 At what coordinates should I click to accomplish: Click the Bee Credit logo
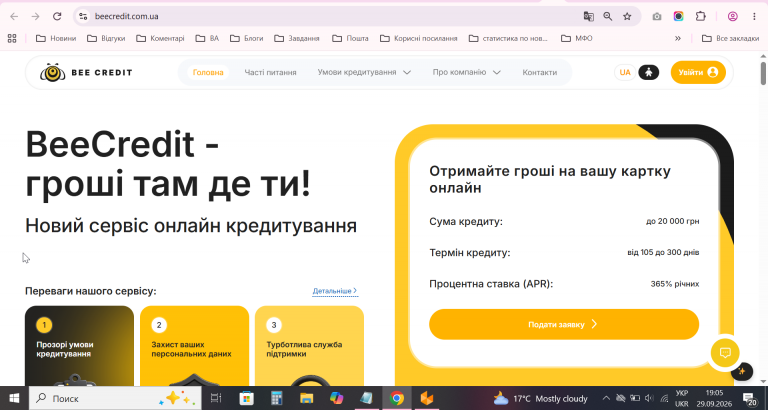(86, 72)
